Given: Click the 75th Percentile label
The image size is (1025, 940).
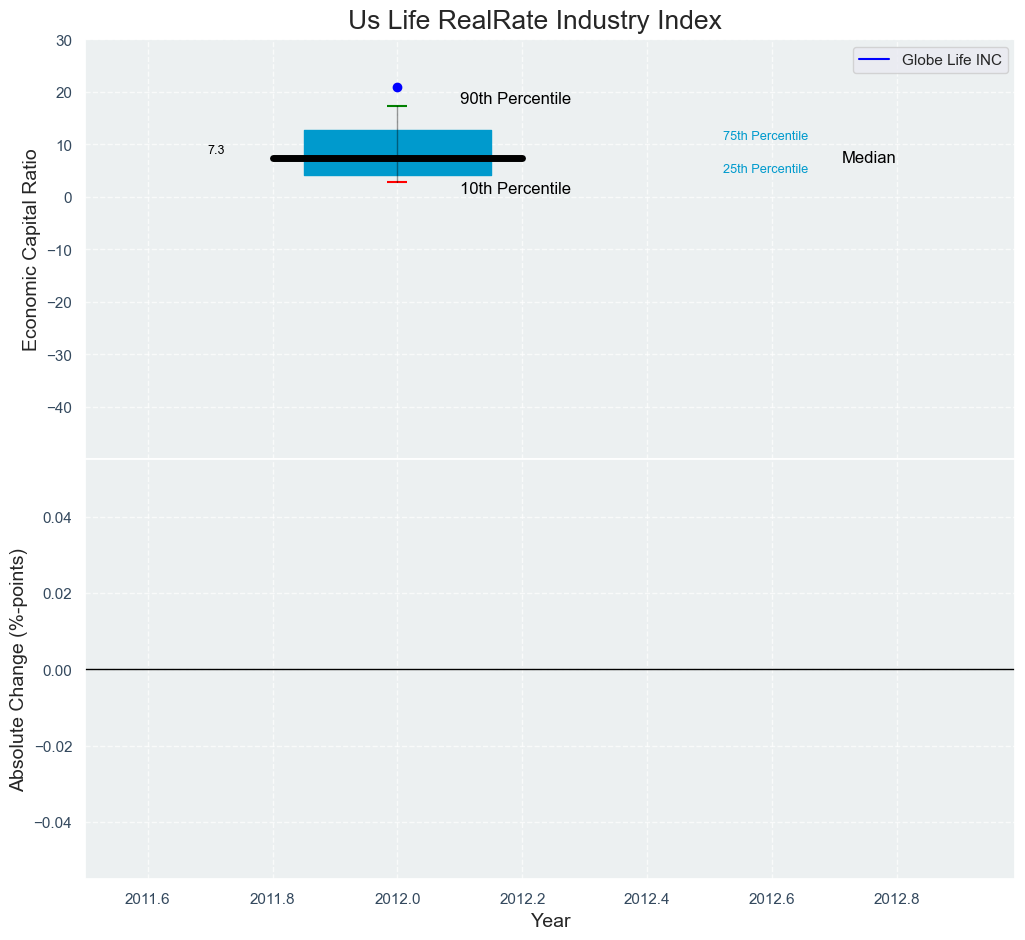Looking at the screenshot, I should (x=765, y=136).
